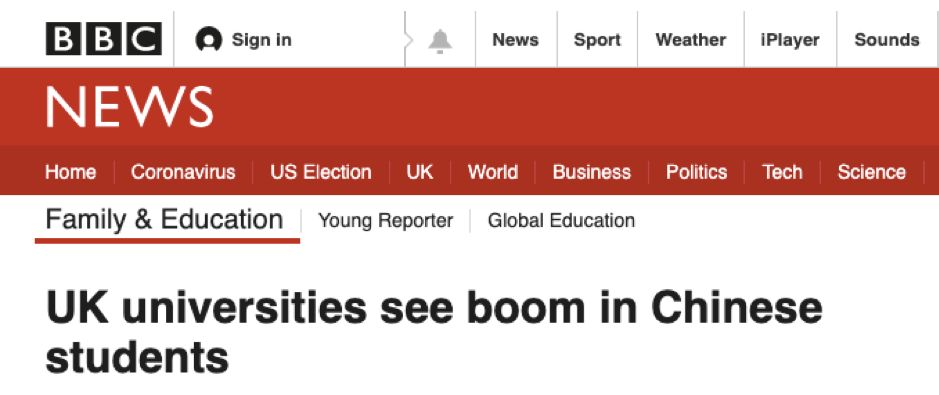This screenshot has width=939, height=395.
Task: Open BBC Sounds
Action: tap(887, 40)
